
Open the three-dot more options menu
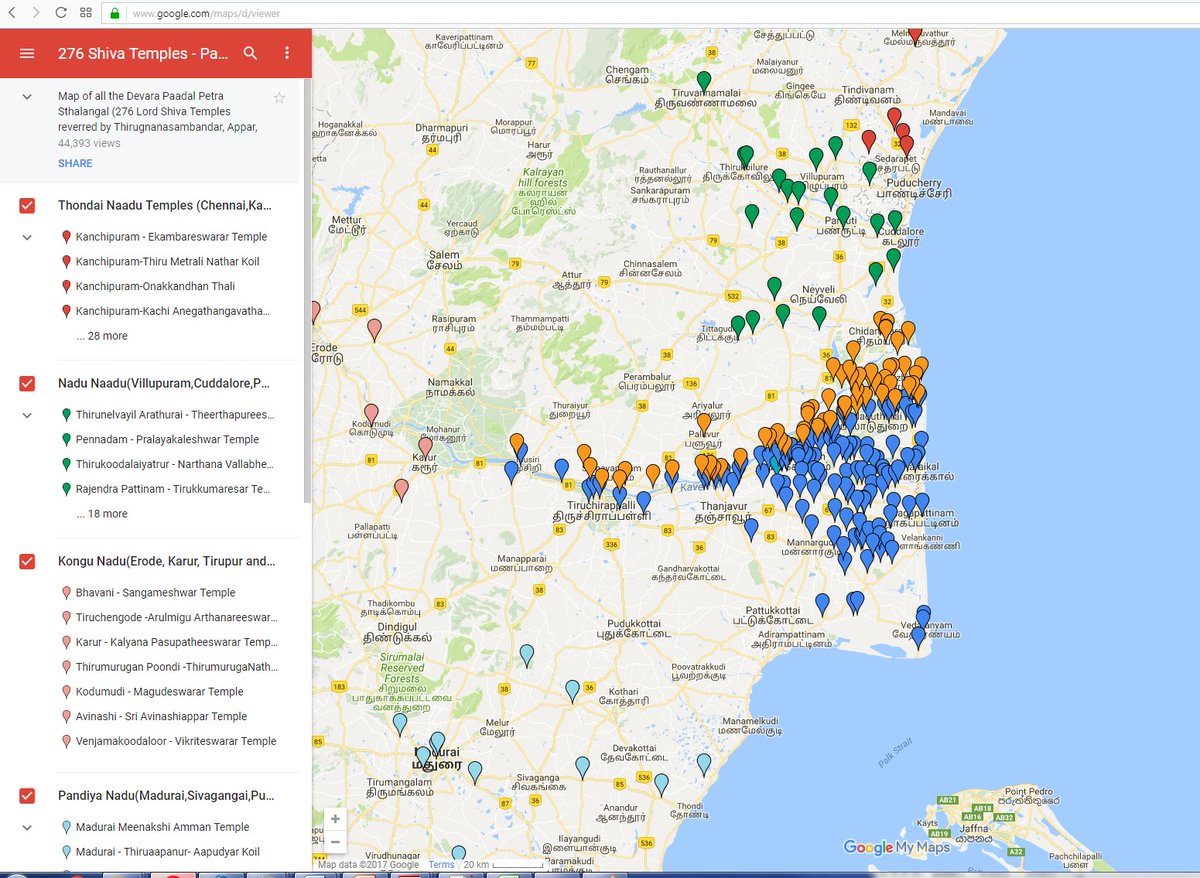coord(287,53)
